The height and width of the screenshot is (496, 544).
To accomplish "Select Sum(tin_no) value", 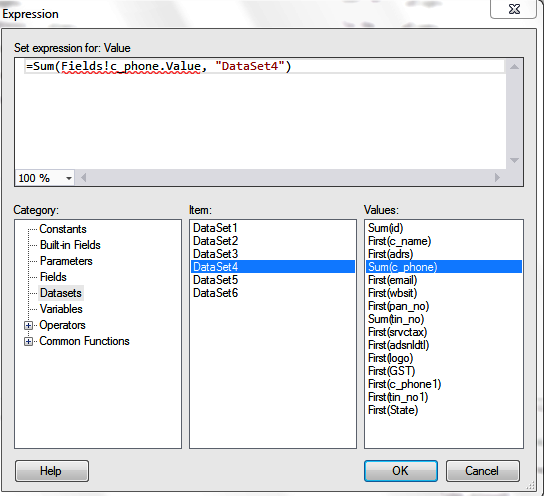I will (x=444, y=319).
